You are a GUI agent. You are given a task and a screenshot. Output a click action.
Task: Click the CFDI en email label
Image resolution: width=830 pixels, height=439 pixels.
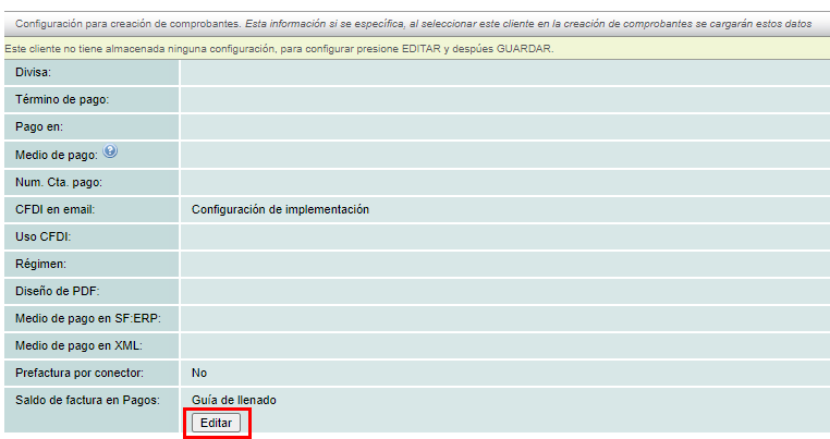pyautogui.click(x=54, y=209)
